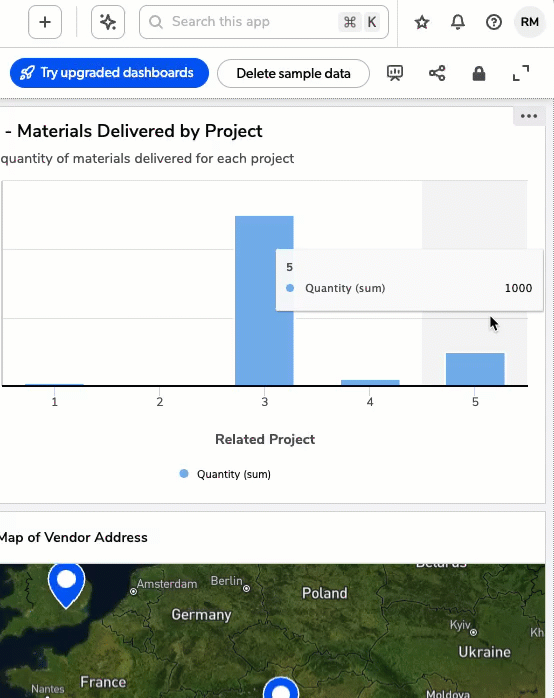The width and height of the screenshot is (554, 698).
Task: Click the lock permissions icon
Action: pyautogui.click(x=479, y=73)
